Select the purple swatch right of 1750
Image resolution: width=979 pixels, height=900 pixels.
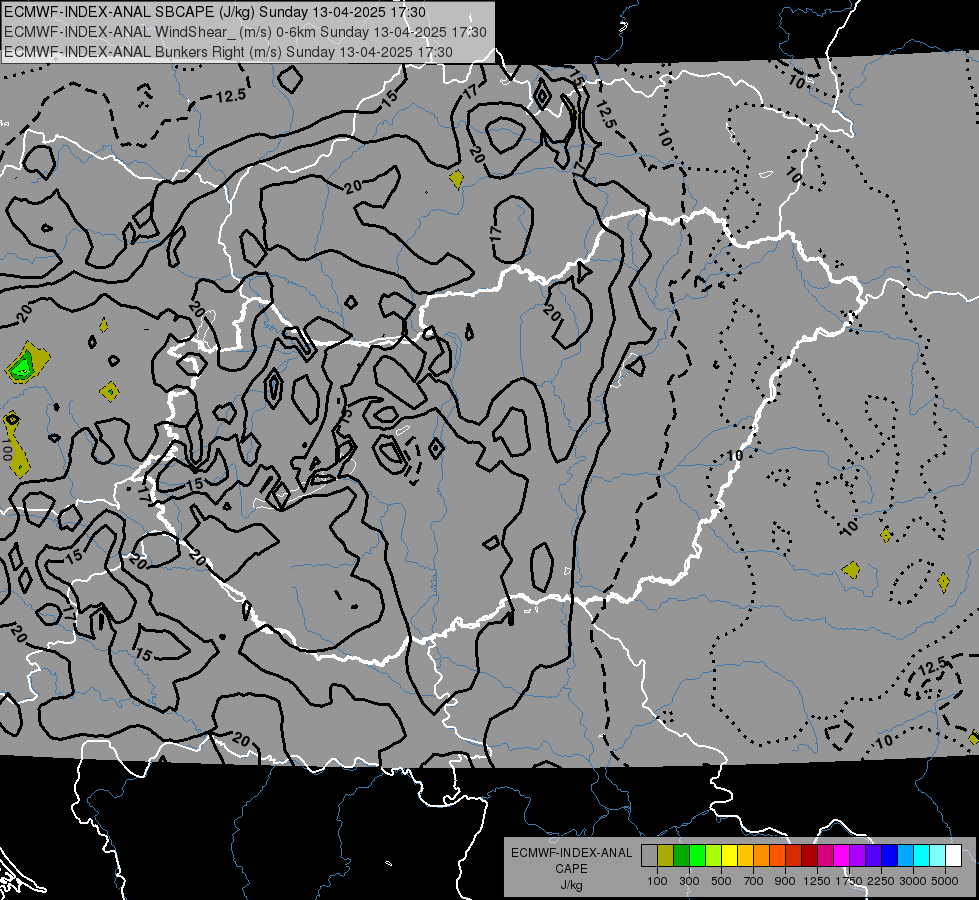[x=857, y=856]
